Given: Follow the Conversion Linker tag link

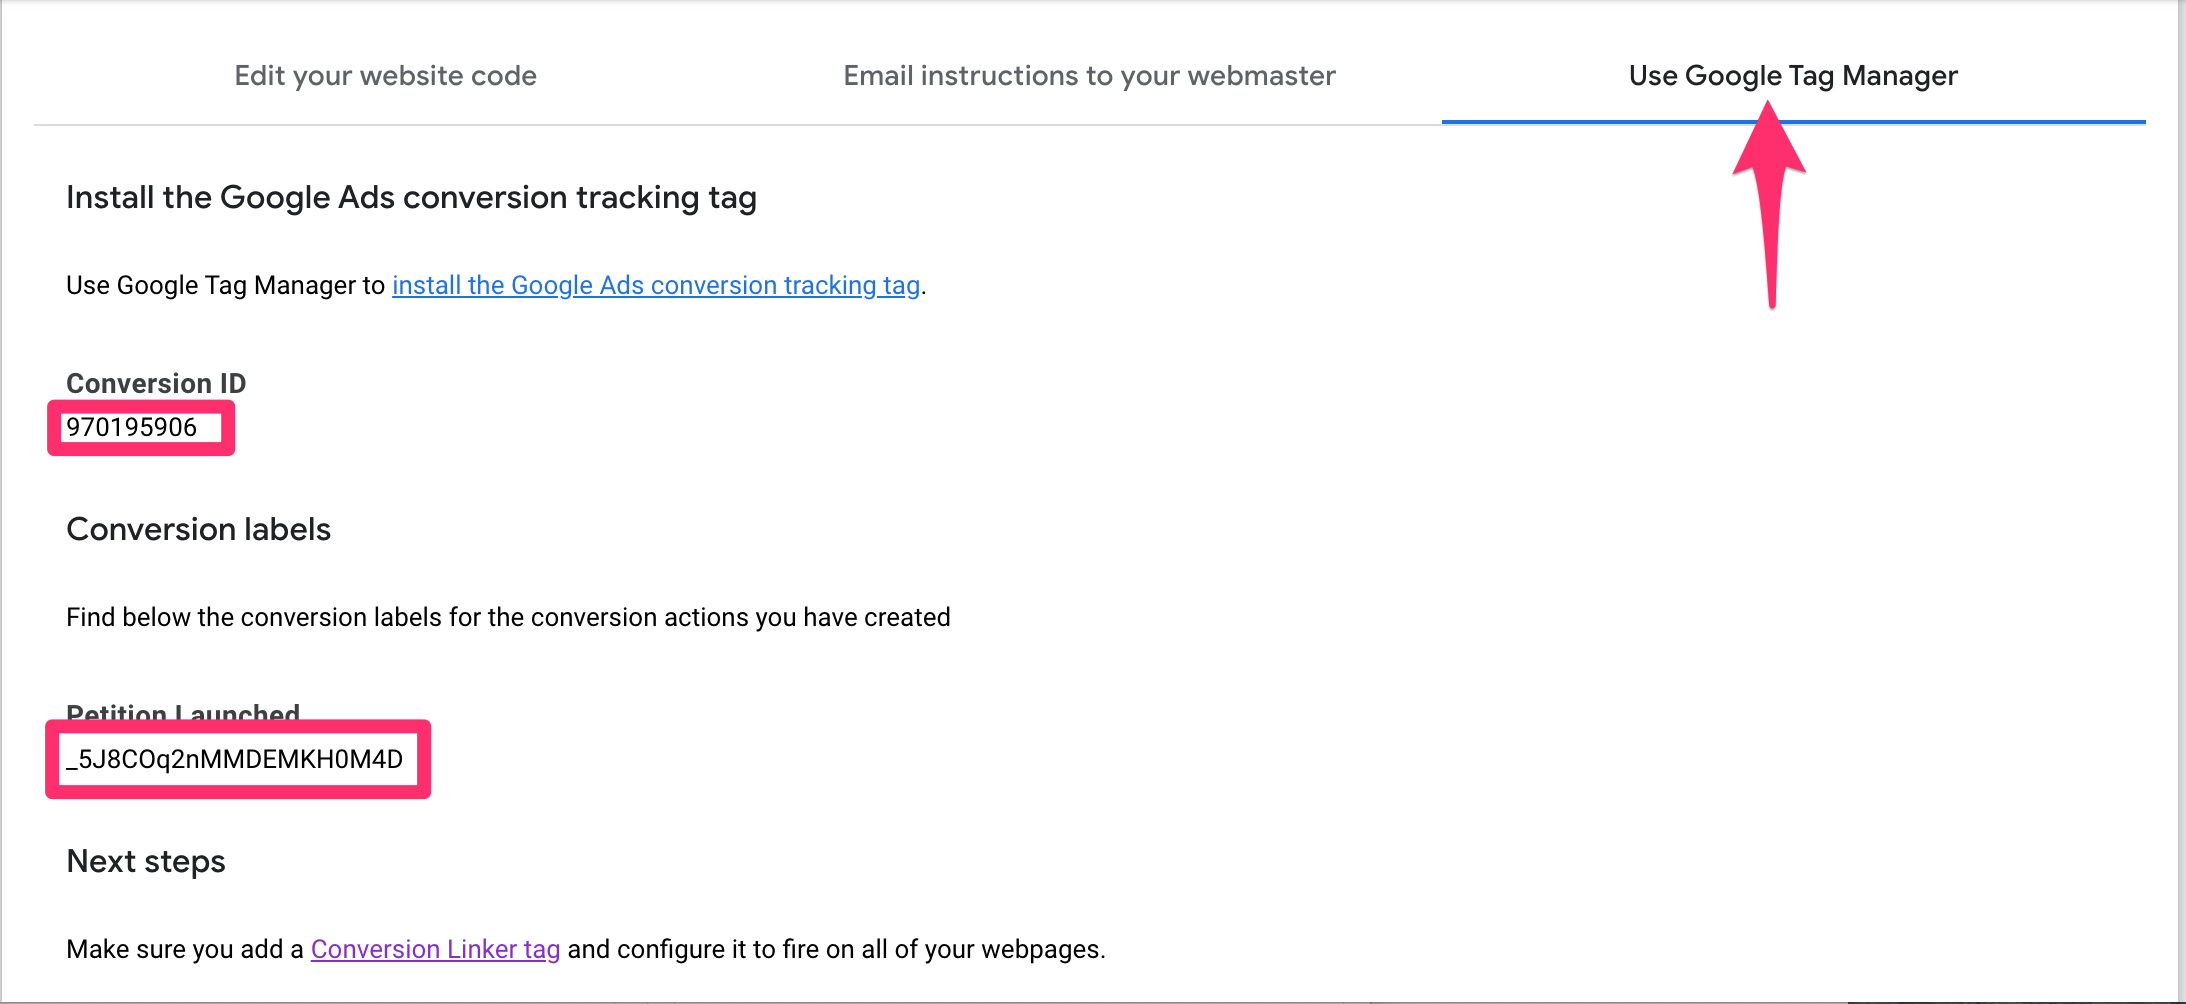Looking at the screenshot, I should tap(435, 949).
